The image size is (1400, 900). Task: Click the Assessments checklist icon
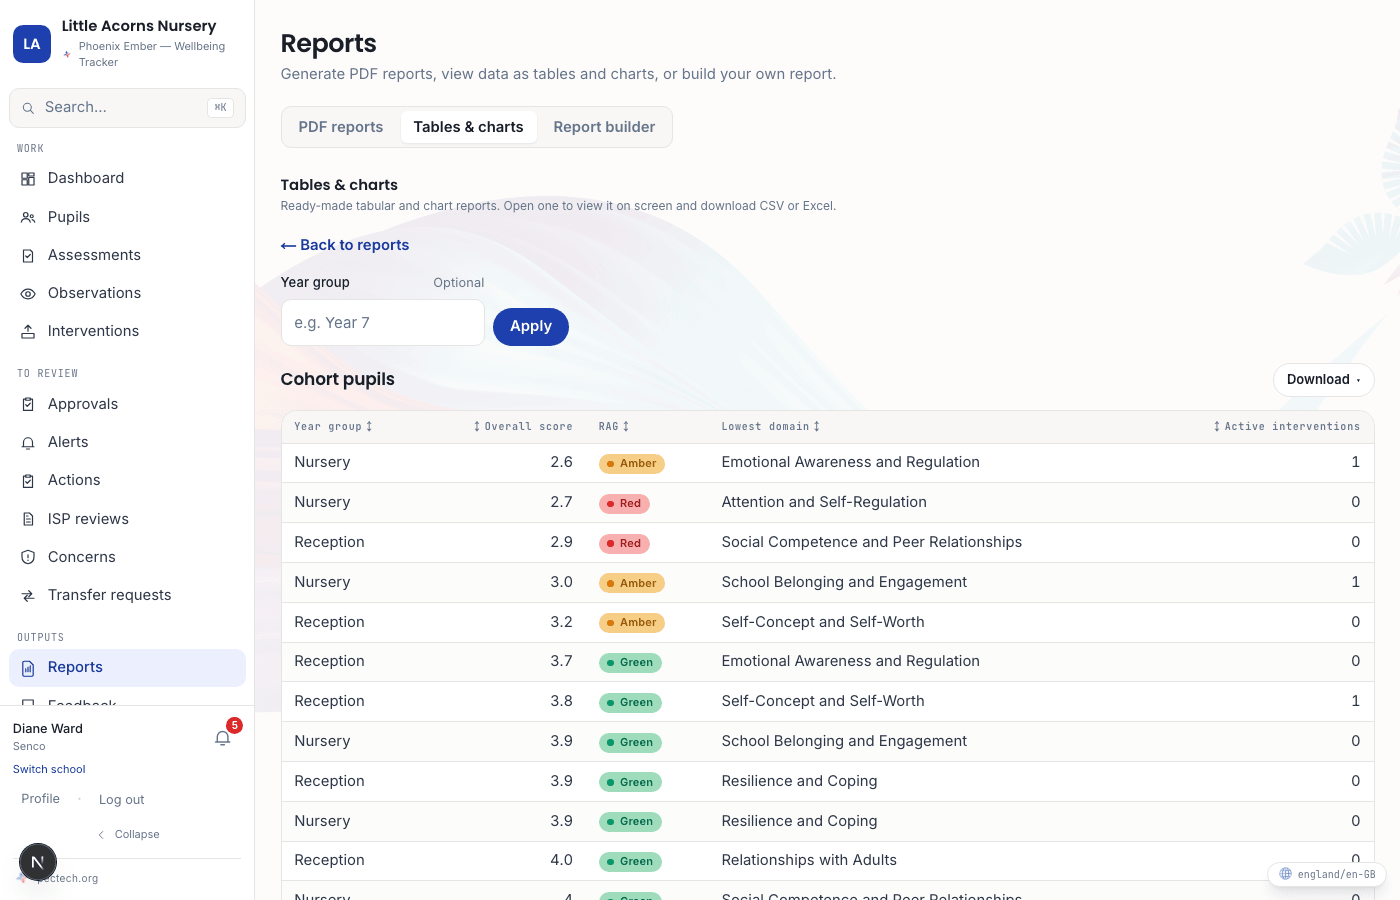pos(28,256)
